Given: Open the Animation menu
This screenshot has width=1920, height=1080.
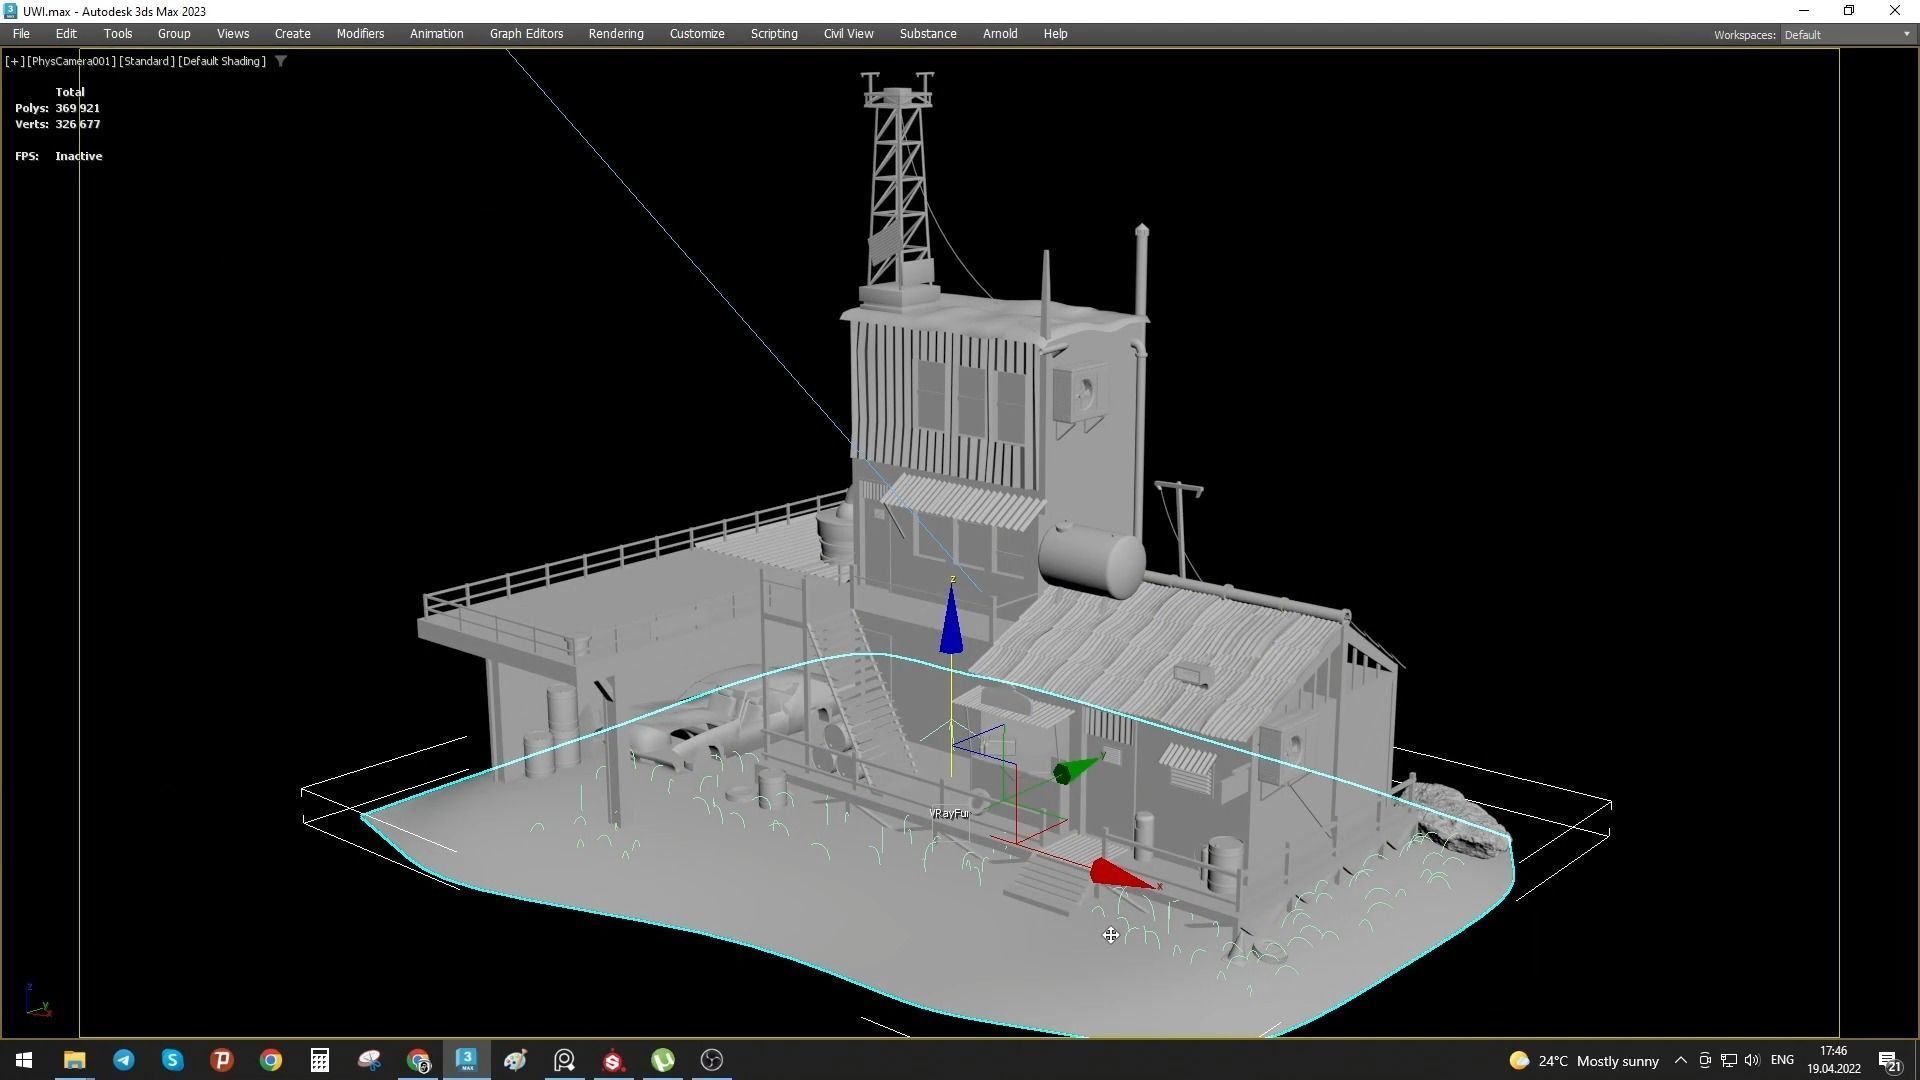Looking at the screenshot, I should 437,34.
